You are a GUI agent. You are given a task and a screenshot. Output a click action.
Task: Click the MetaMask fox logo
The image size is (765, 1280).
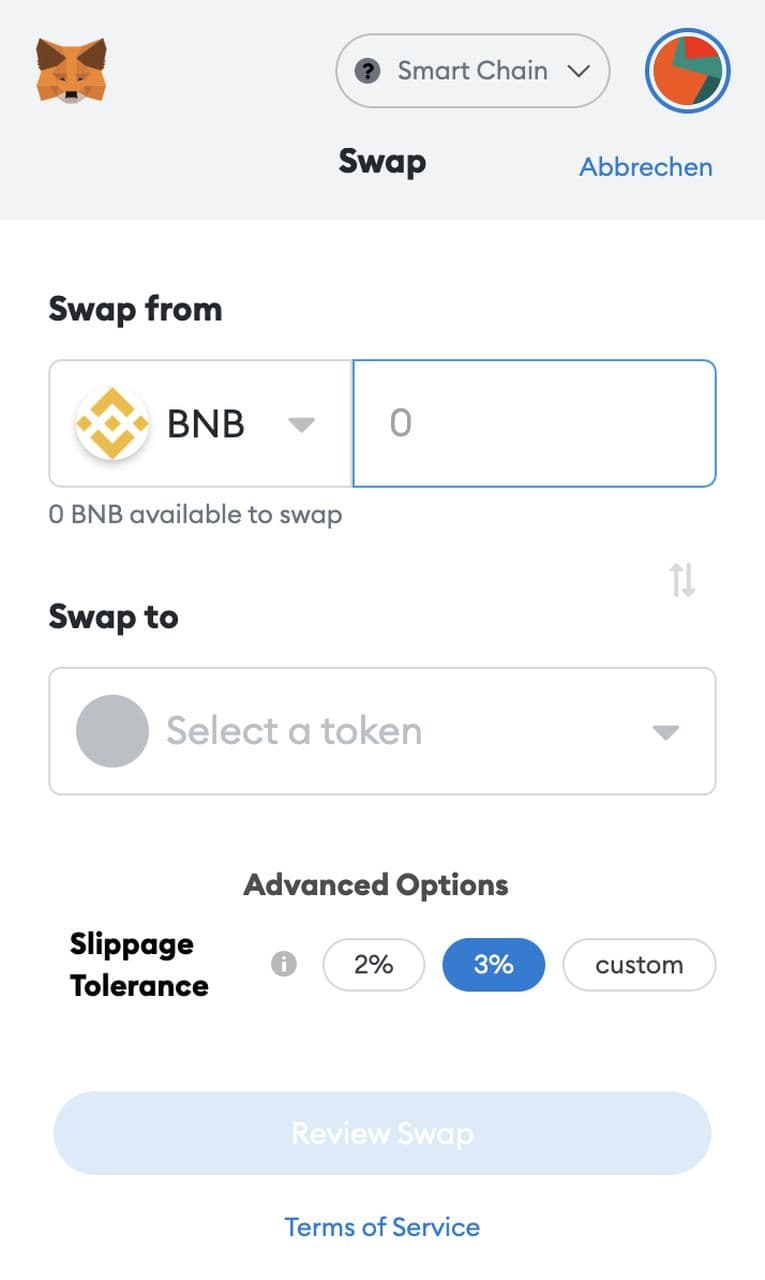tap(71, 70)
